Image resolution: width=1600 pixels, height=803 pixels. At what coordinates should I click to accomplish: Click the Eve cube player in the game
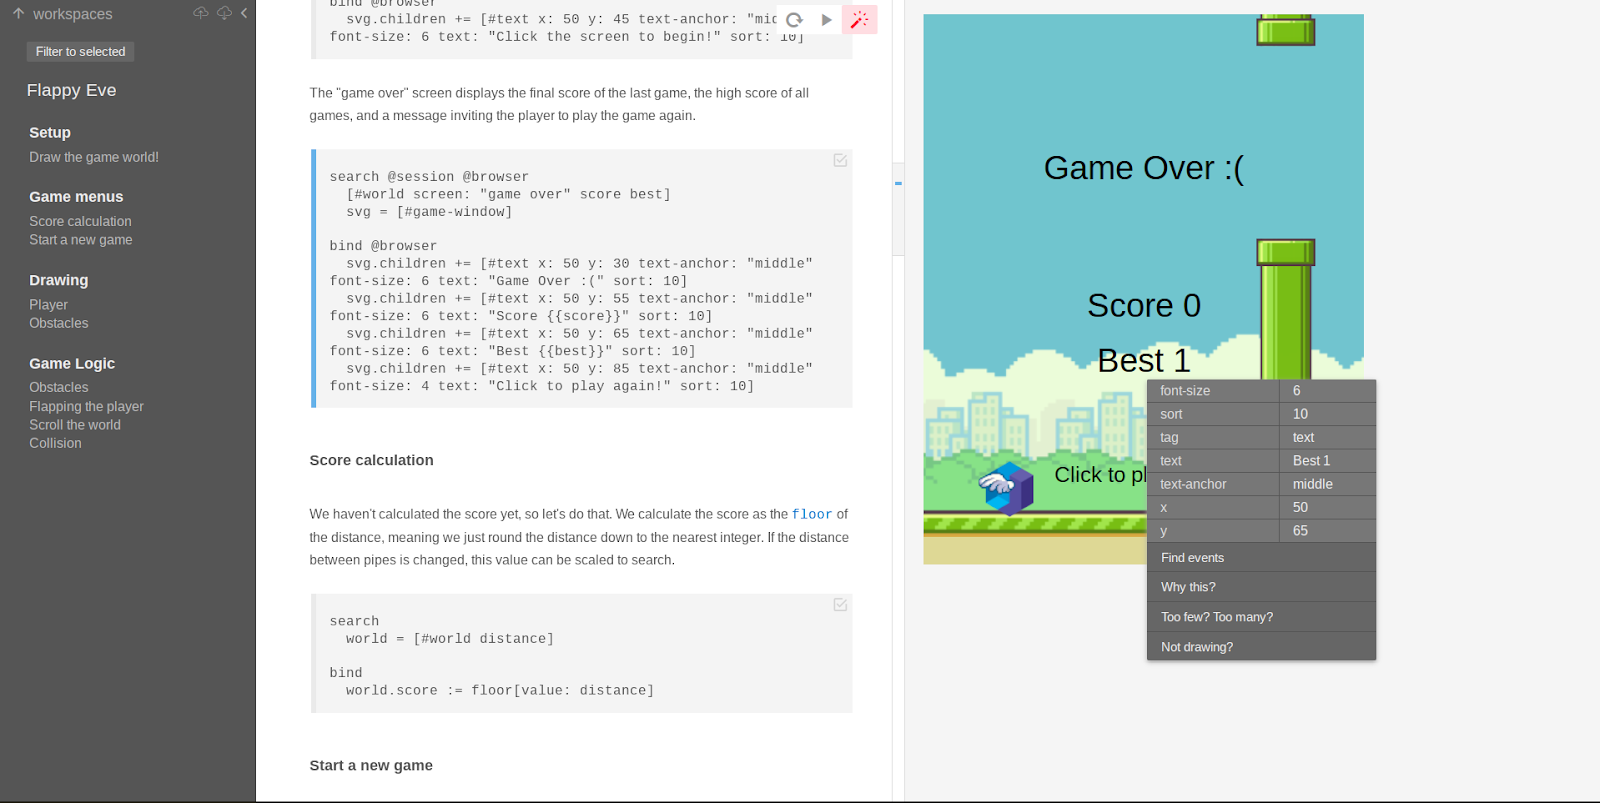[1007, 488]
